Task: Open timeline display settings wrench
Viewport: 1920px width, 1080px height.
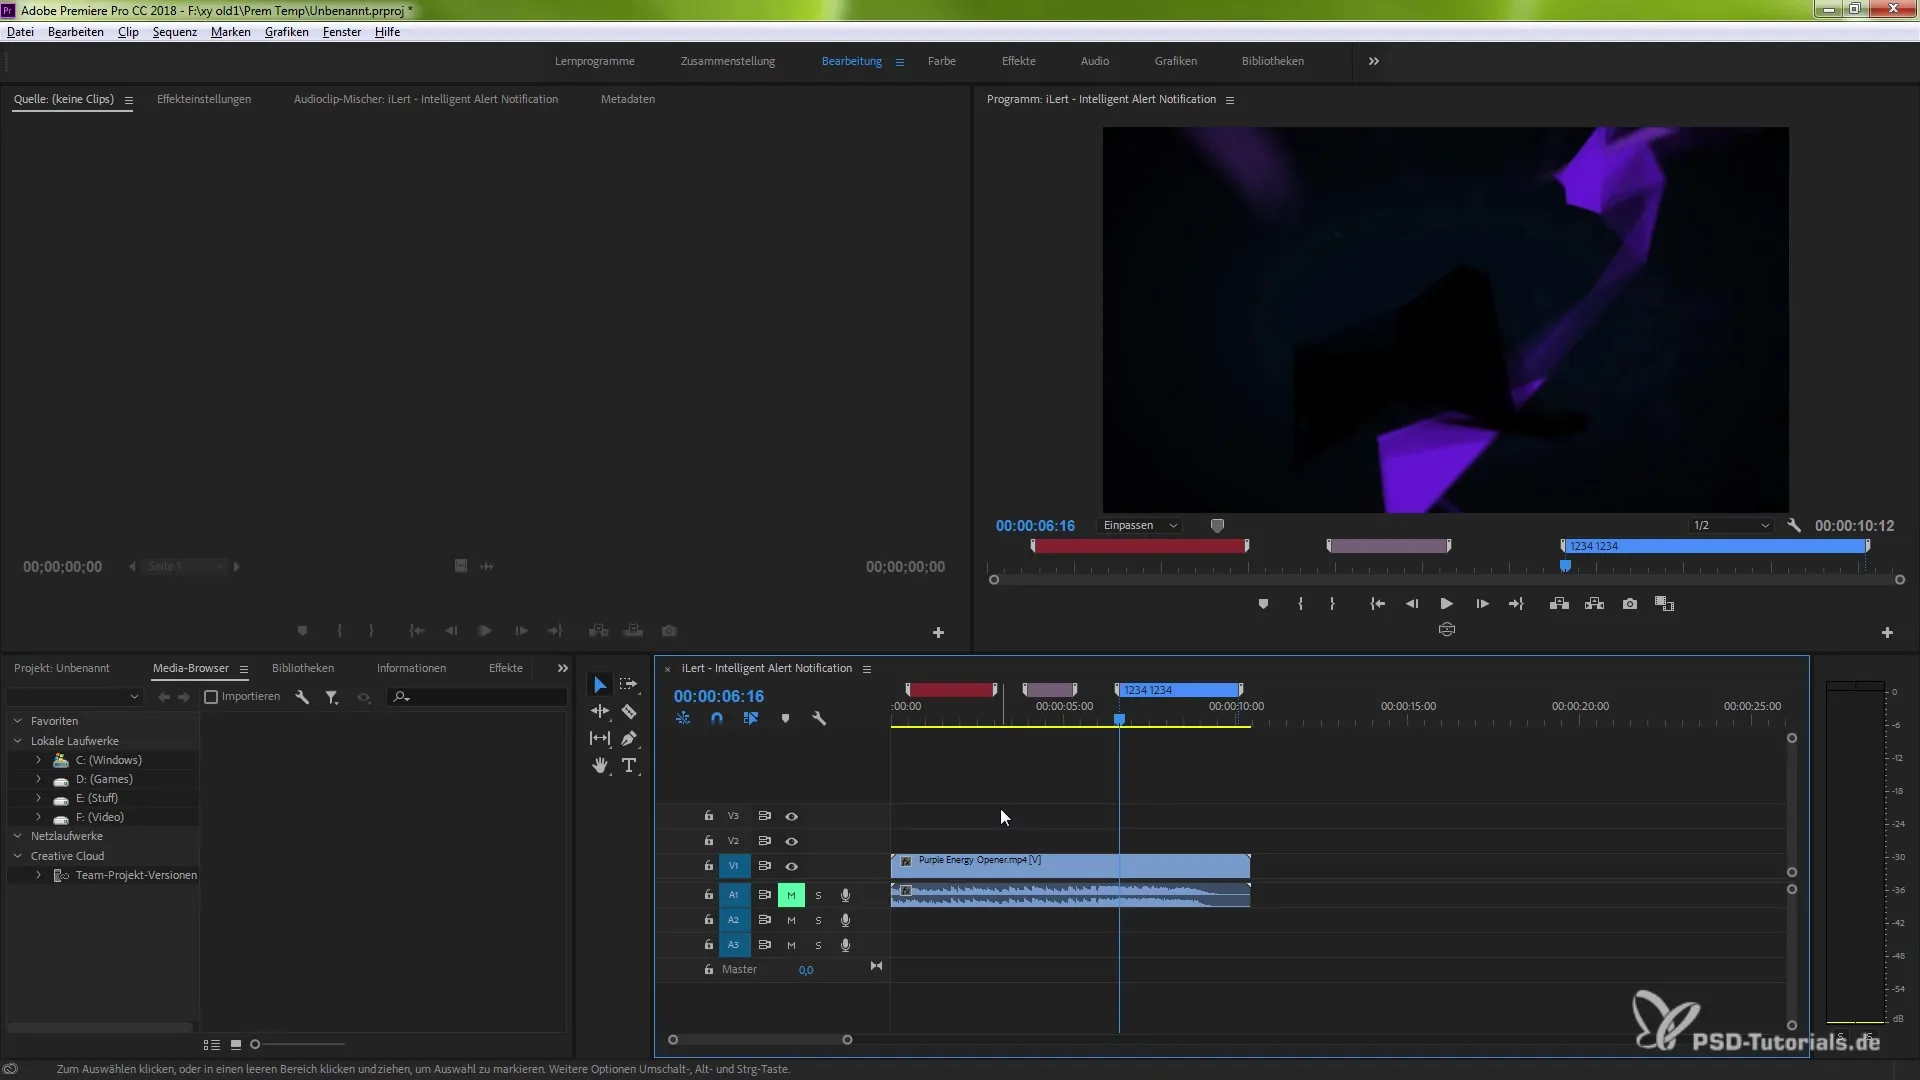Action: click(819, 719)
